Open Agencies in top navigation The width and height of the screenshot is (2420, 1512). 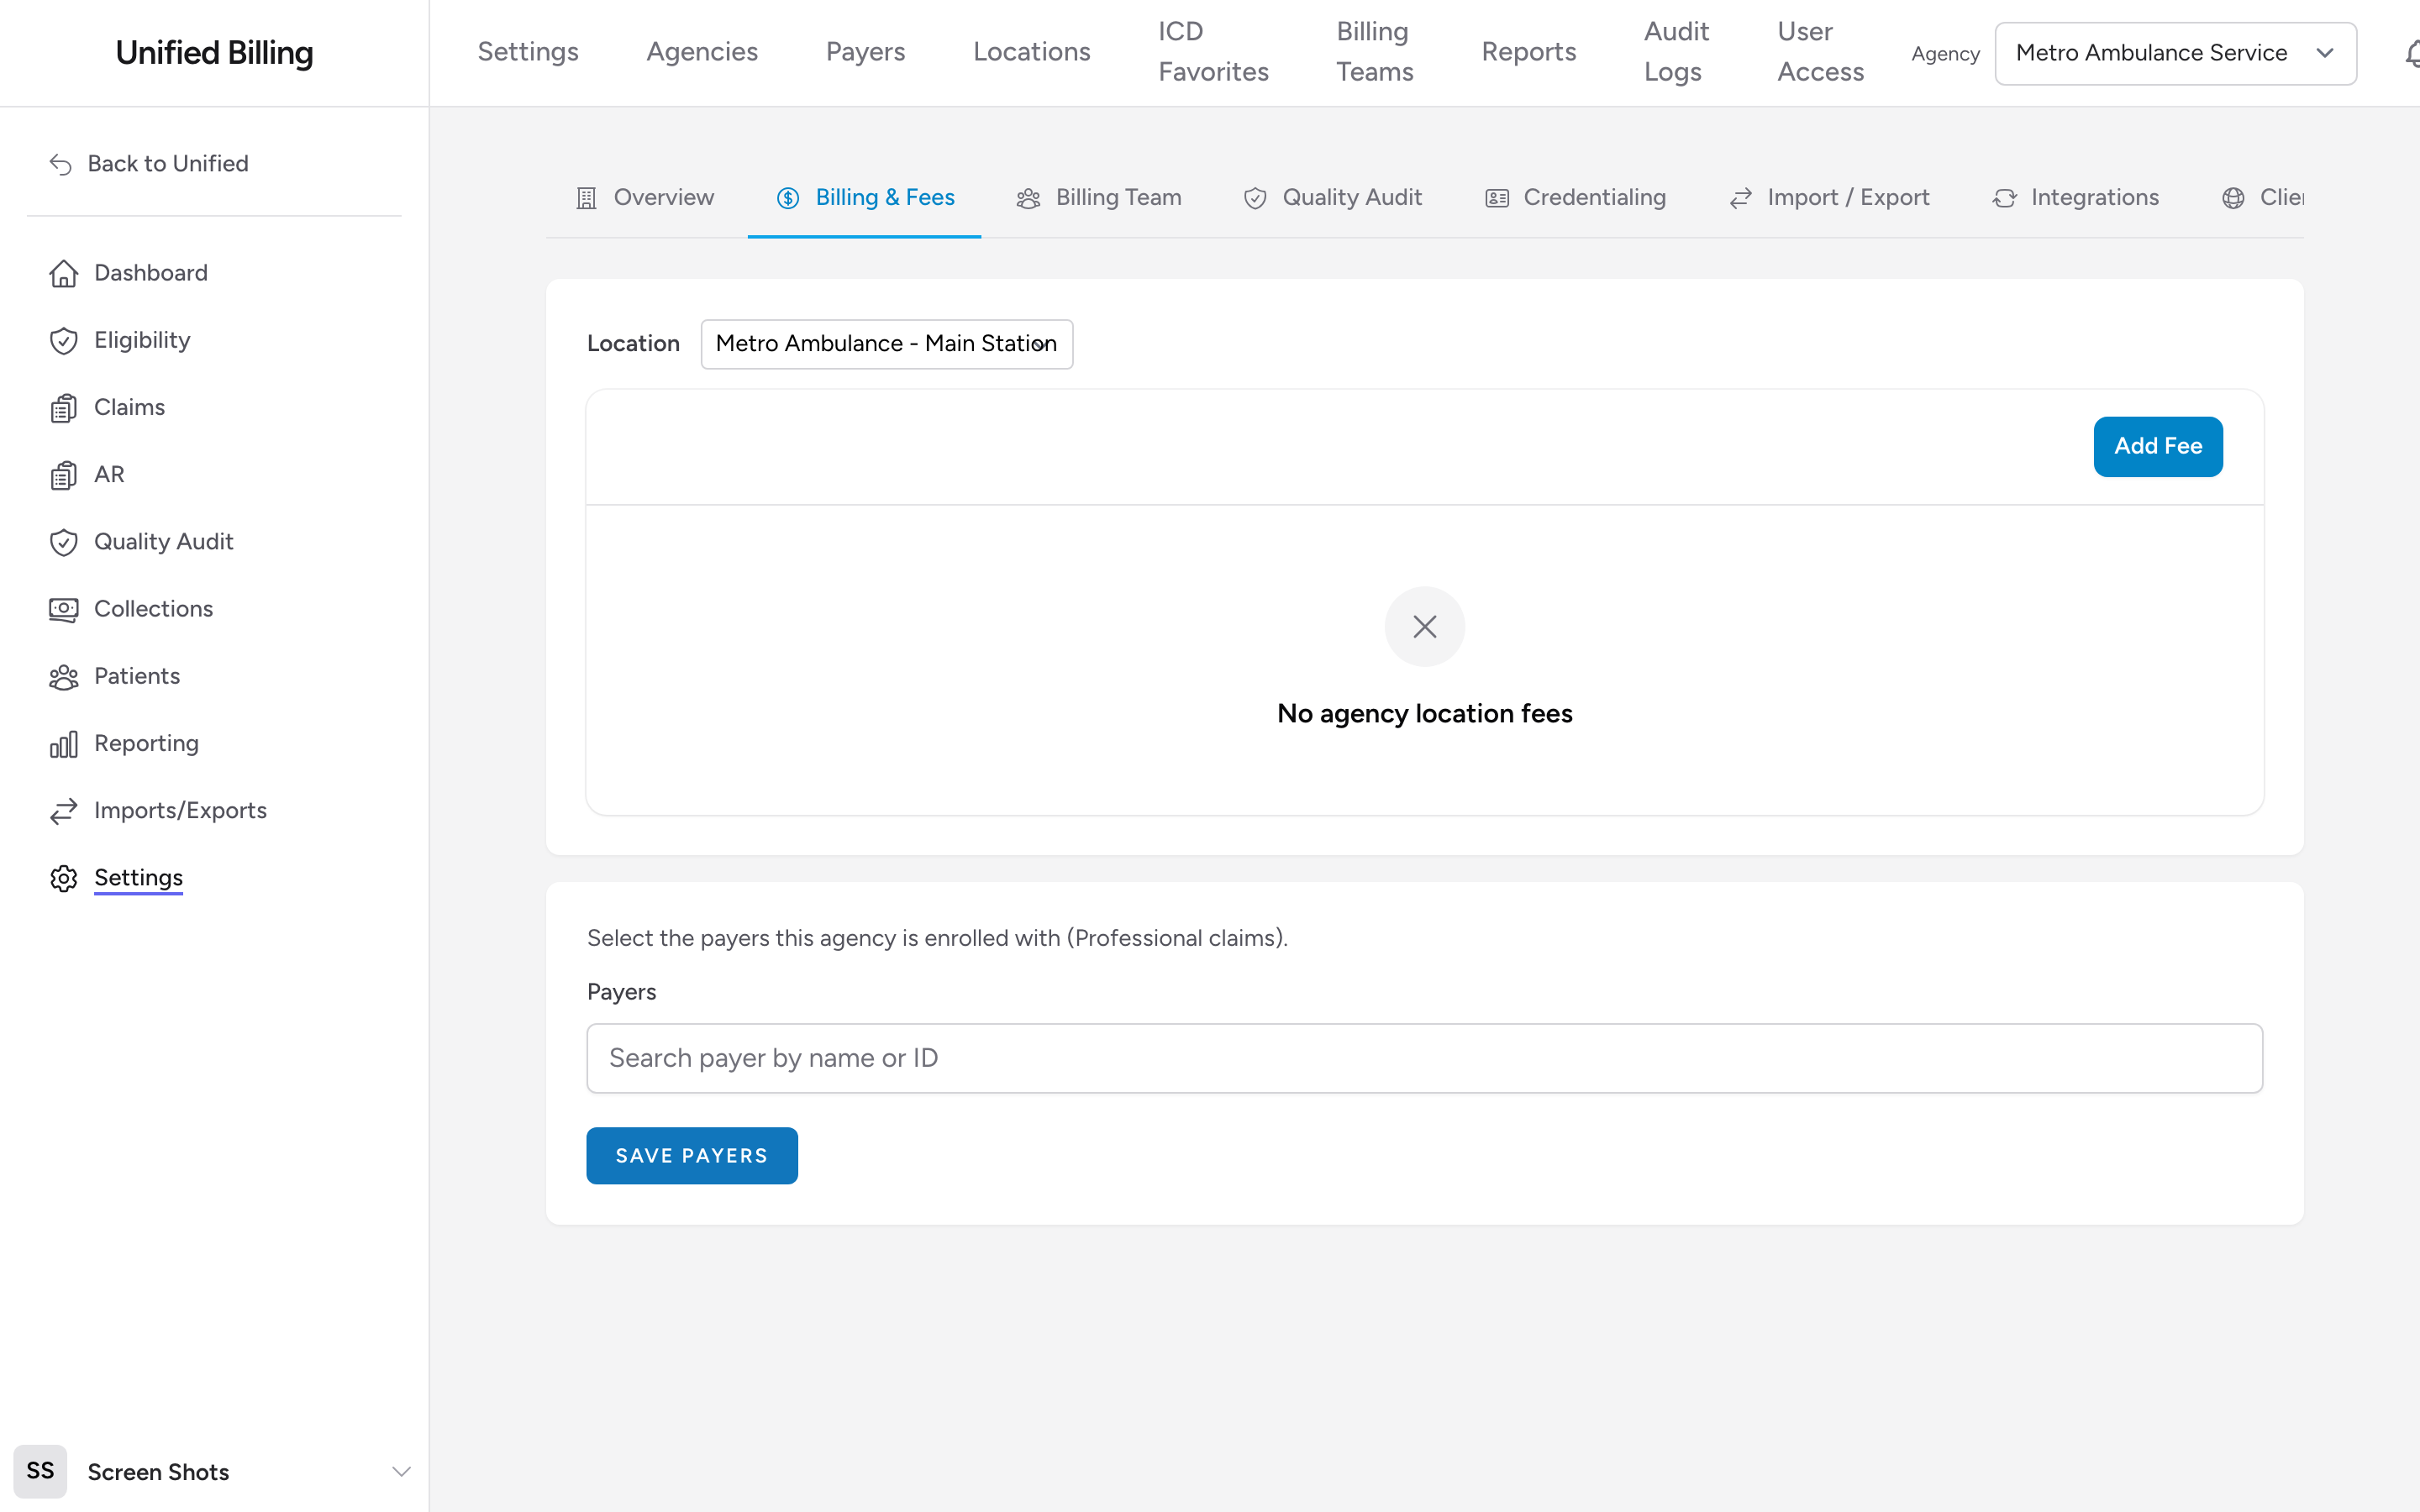702,52
